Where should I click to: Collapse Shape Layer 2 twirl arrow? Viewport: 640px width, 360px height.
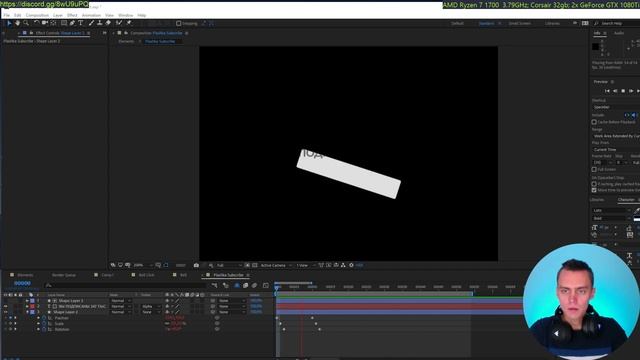tap(27, 312)
